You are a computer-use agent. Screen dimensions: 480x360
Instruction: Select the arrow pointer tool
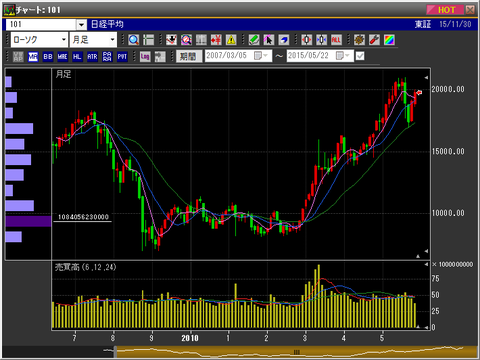(x=269, y=40)
